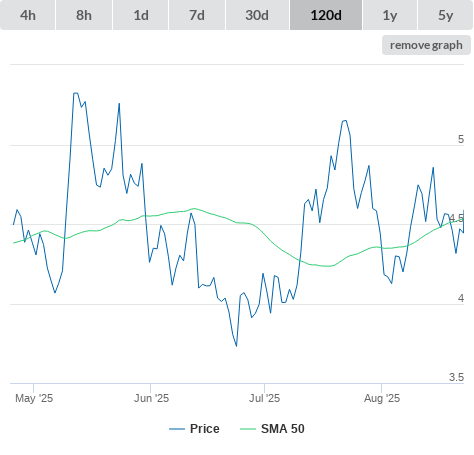The height and width of the screenshot is (455, 474).
Task: Click the 5 value axis label
Action: (461, 139)
